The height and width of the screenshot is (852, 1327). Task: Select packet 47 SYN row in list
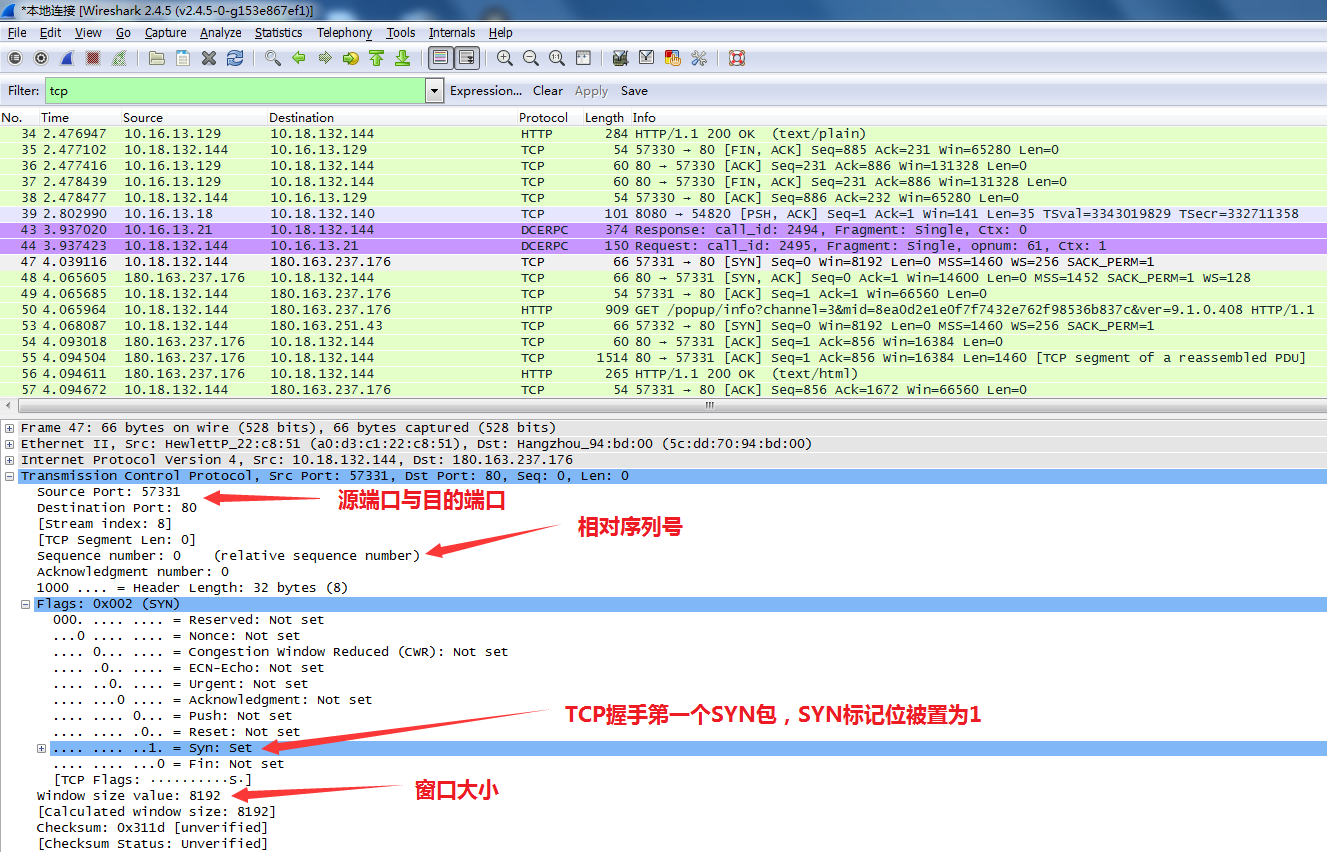point(663,262)
